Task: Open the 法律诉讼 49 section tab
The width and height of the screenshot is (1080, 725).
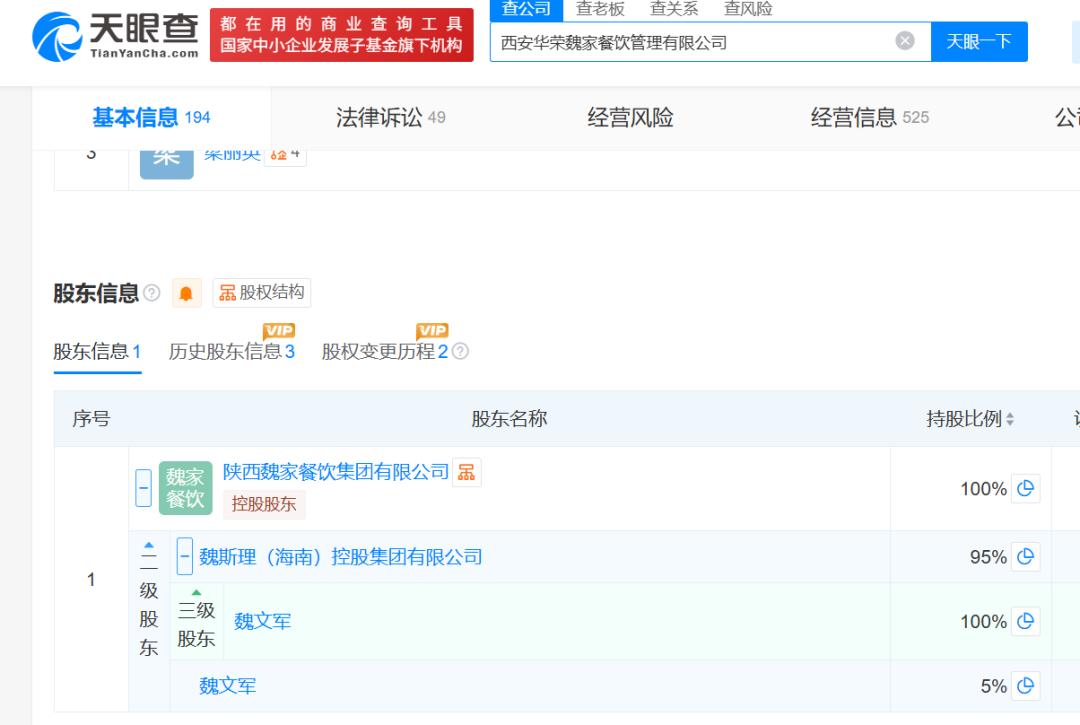Action: 391,118
